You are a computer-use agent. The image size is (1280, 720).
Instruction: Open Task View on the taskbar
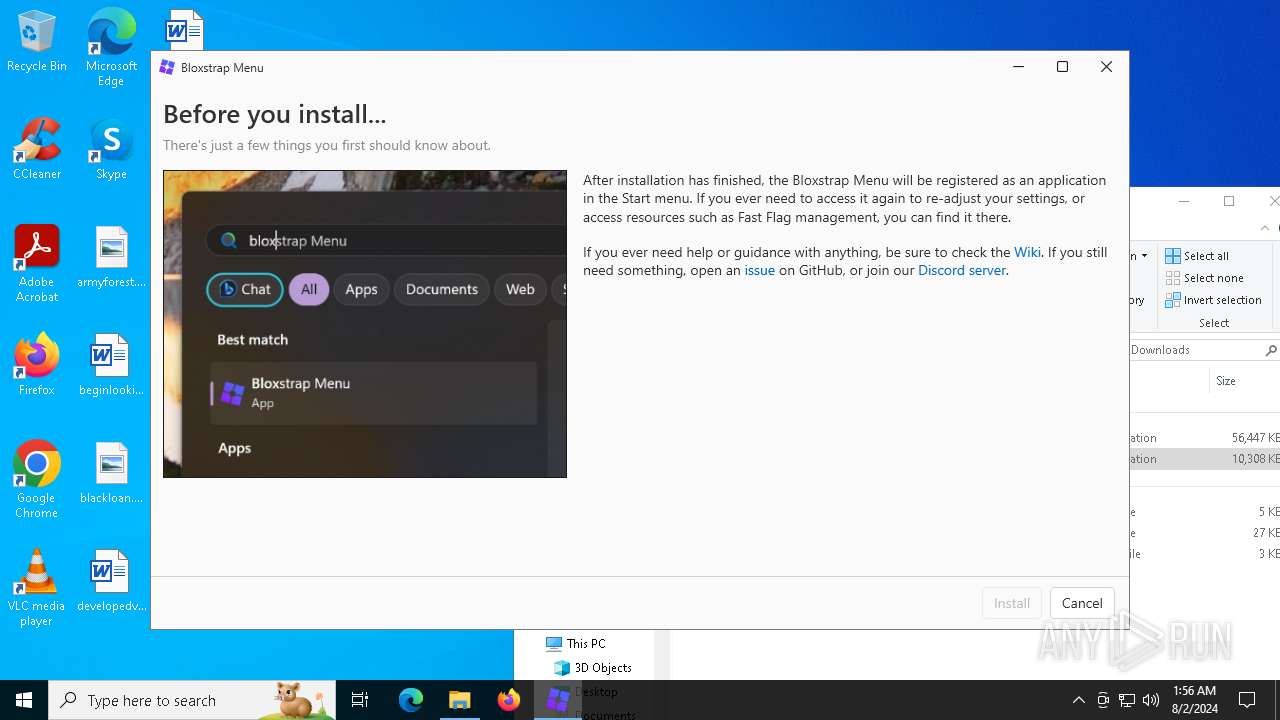coord(361,700)
